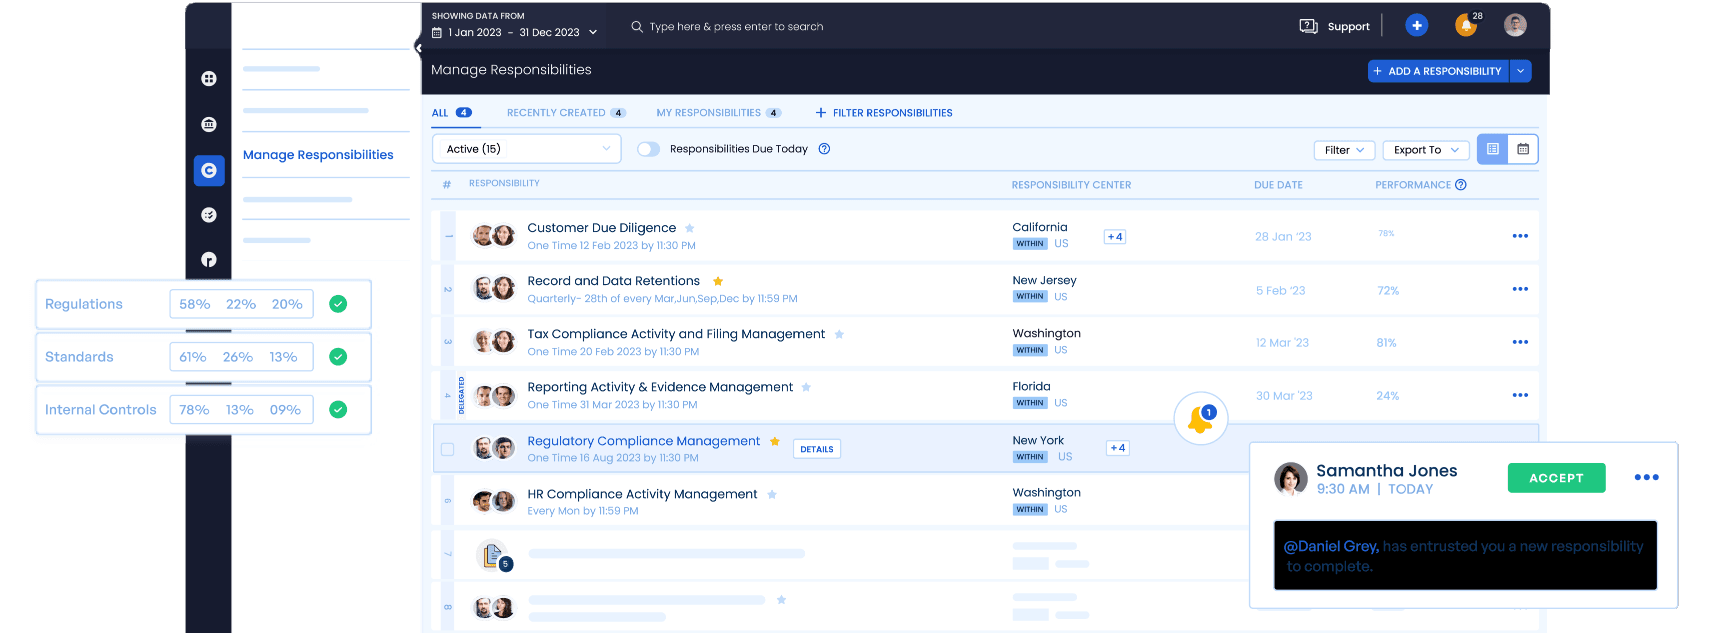The width and height of the screenshot is (1727, 633).
Task: Open the Active (15) status dropdown
Action: coord(527,149)
